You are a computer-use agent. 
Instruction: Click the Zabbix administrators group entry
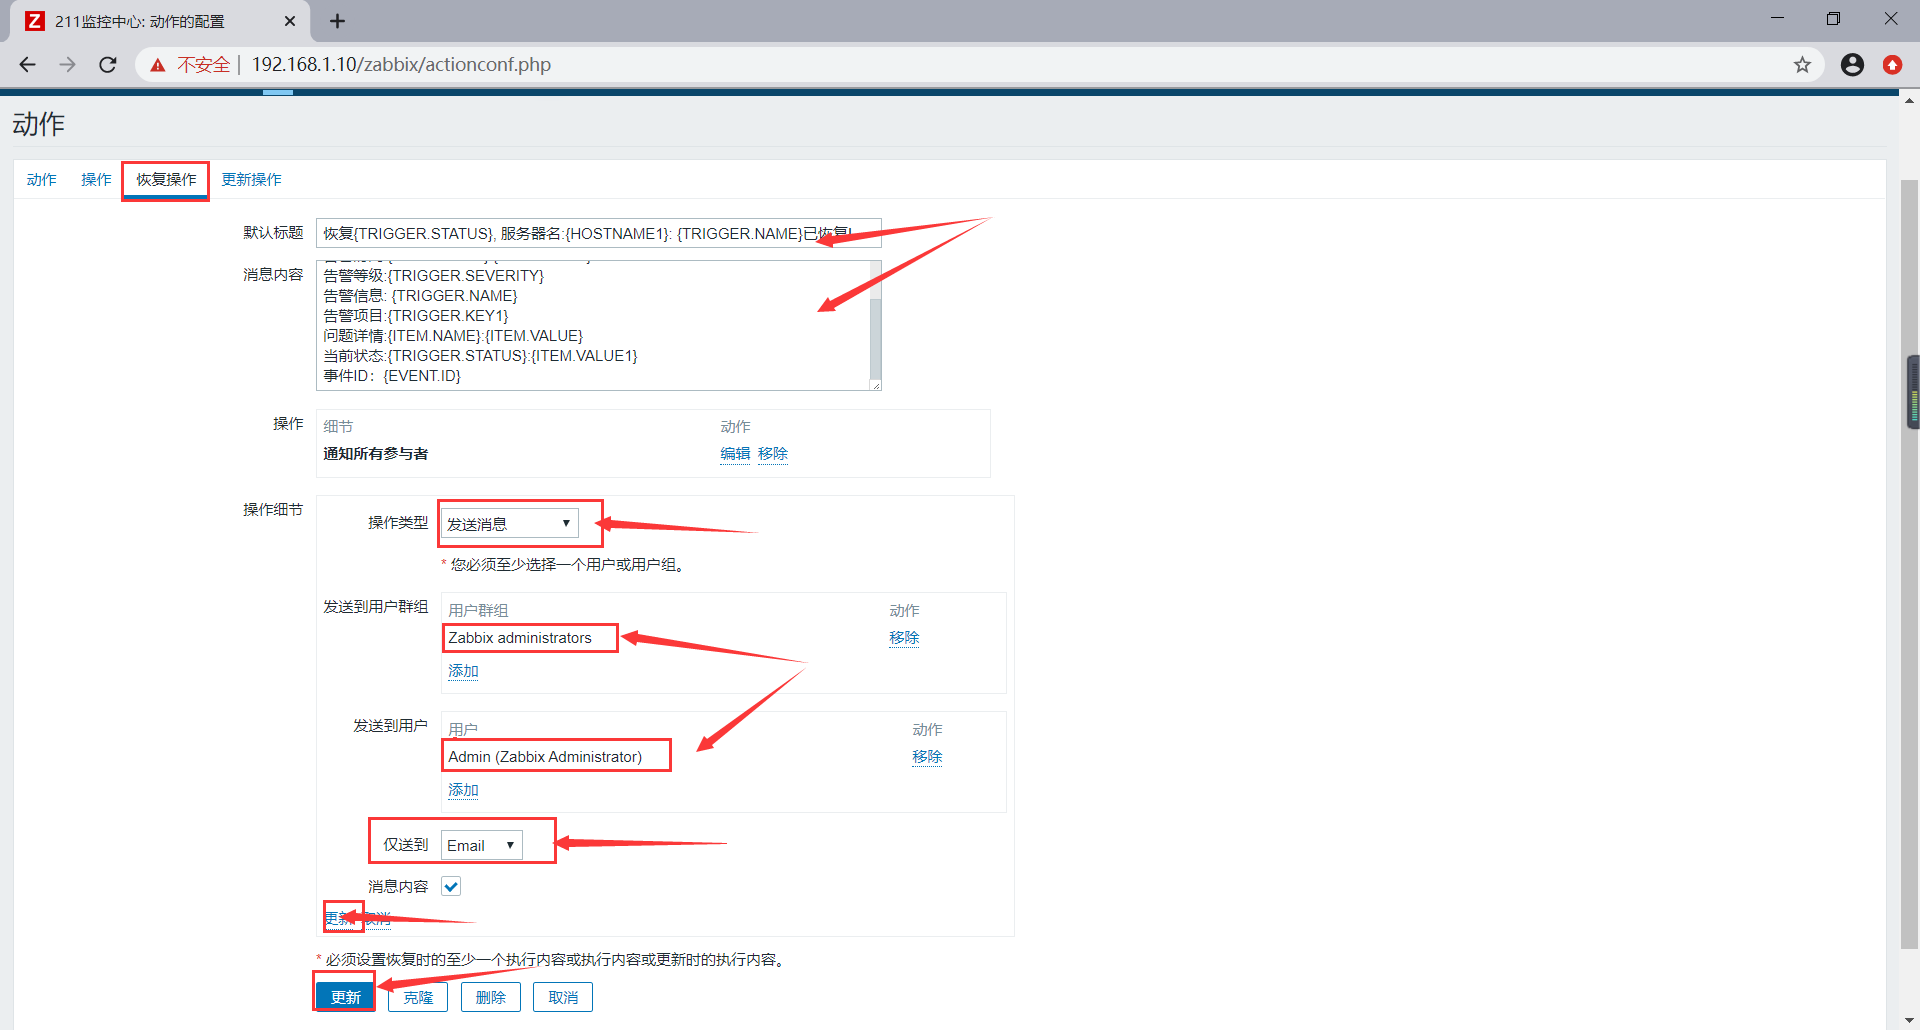520,638
